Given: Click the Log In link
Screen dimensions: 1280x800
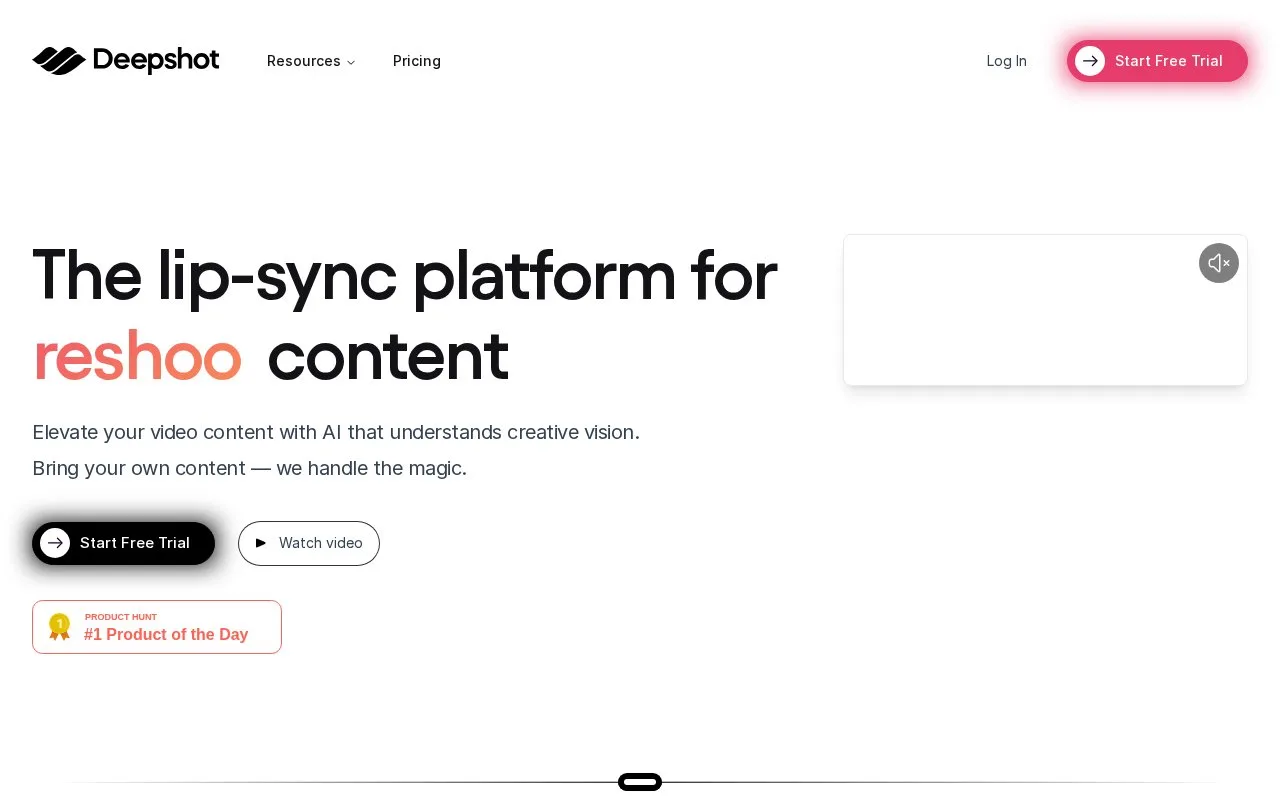Looking at the screenshot, I should point(1006,61).
